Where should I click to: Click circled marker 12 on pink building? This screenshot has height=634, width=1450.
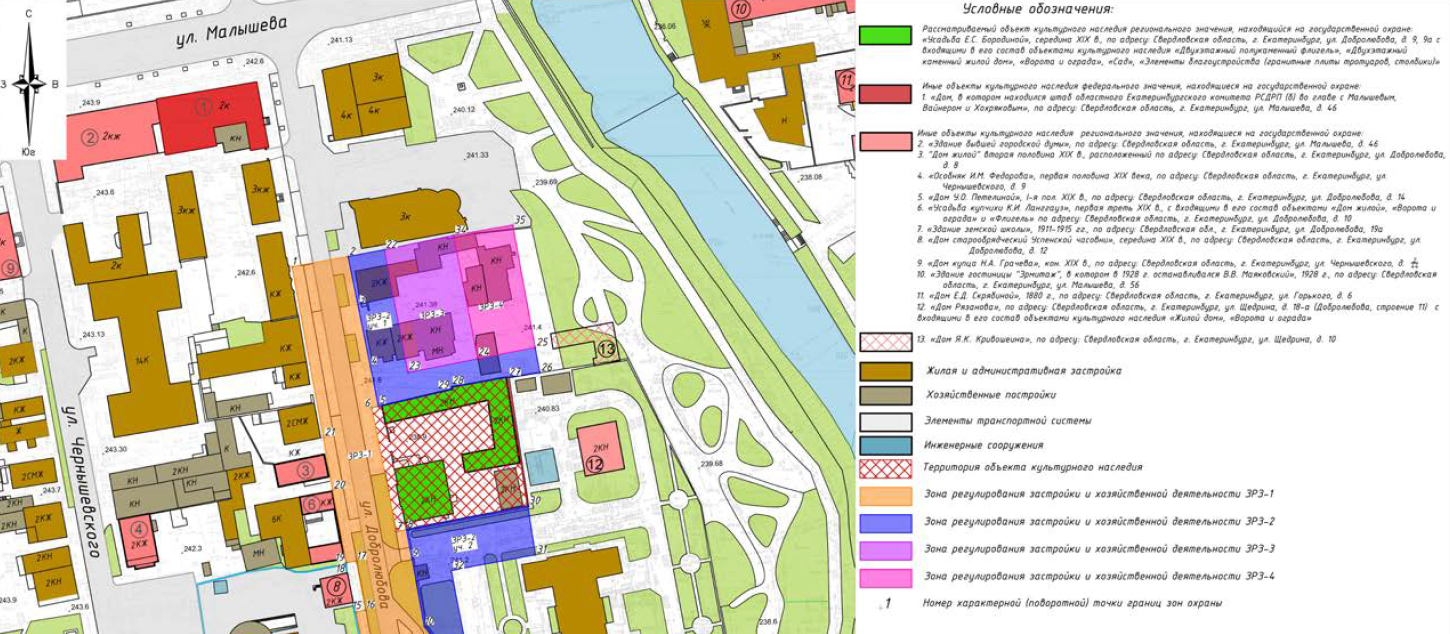(x=595, y=463)
